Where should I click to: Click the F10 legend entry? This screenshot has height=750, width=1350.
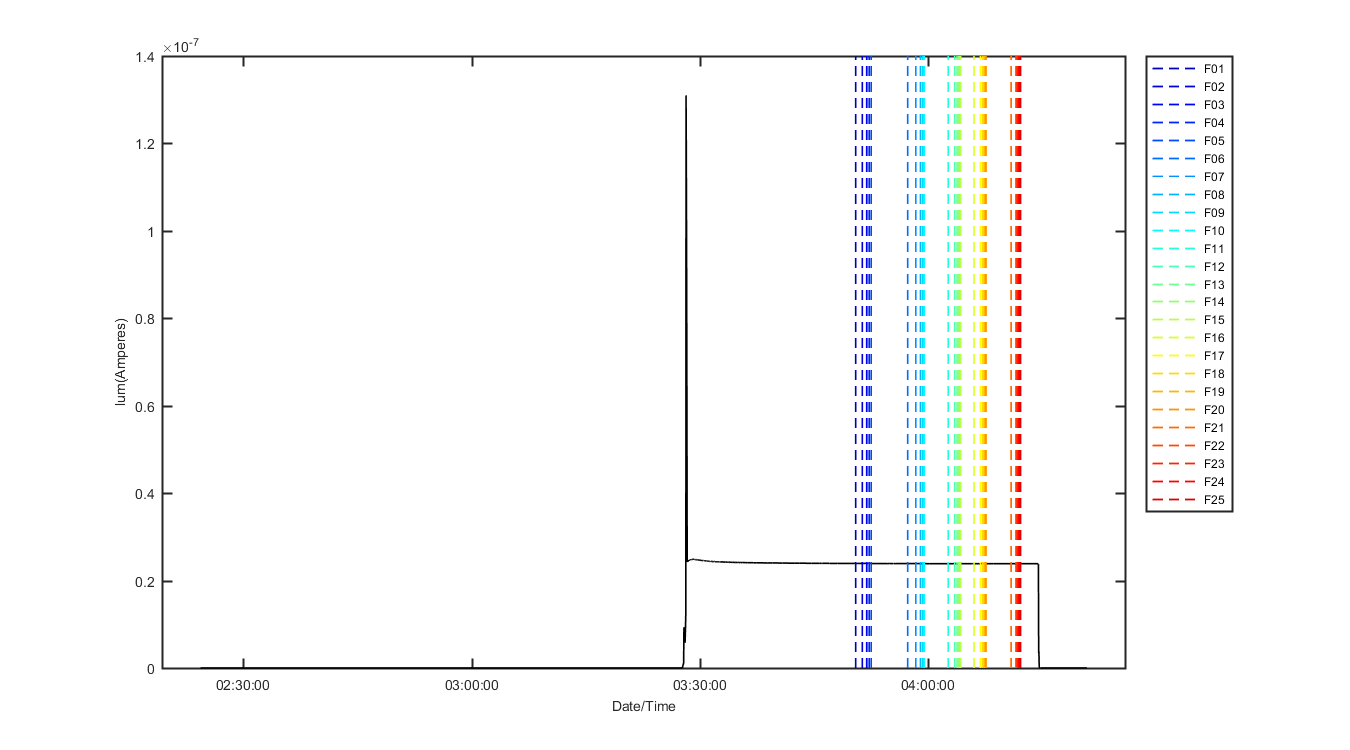(x=1189, y=231)
